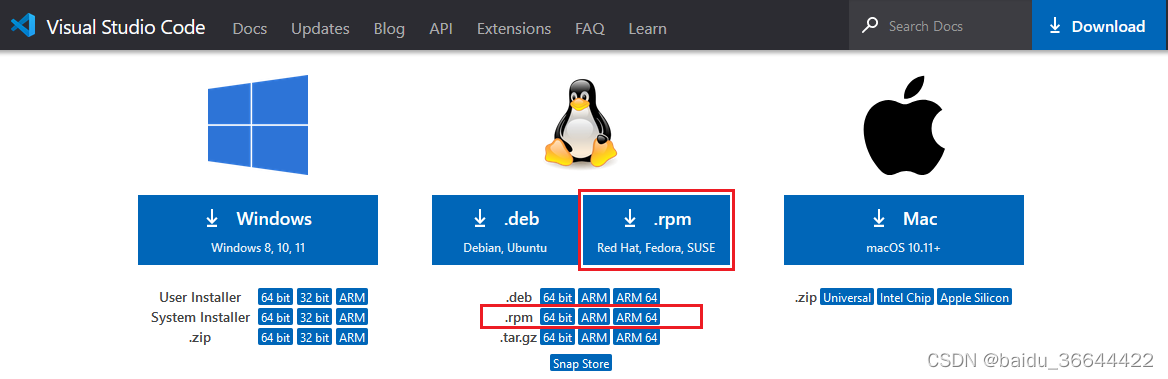
Task: Select System Installer 32 bit
Action: [x=314, y=317]
